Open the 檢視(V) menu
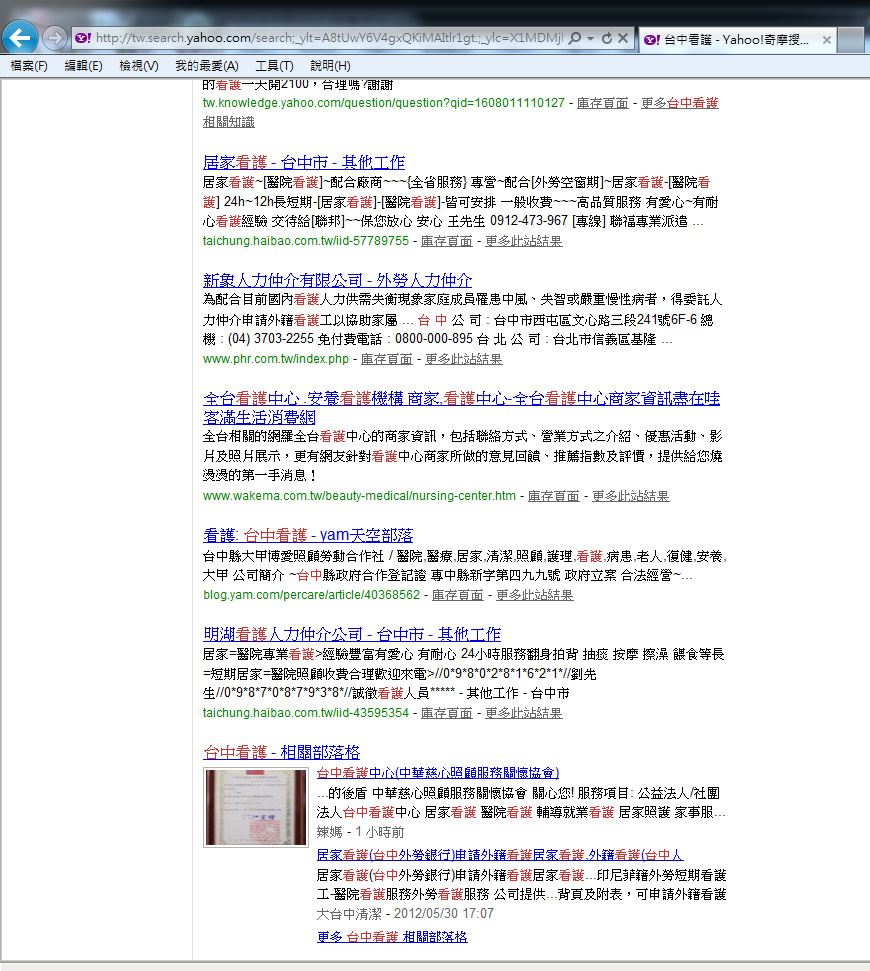Viewport: 870px width, 971px height. [x=139, y=66]
